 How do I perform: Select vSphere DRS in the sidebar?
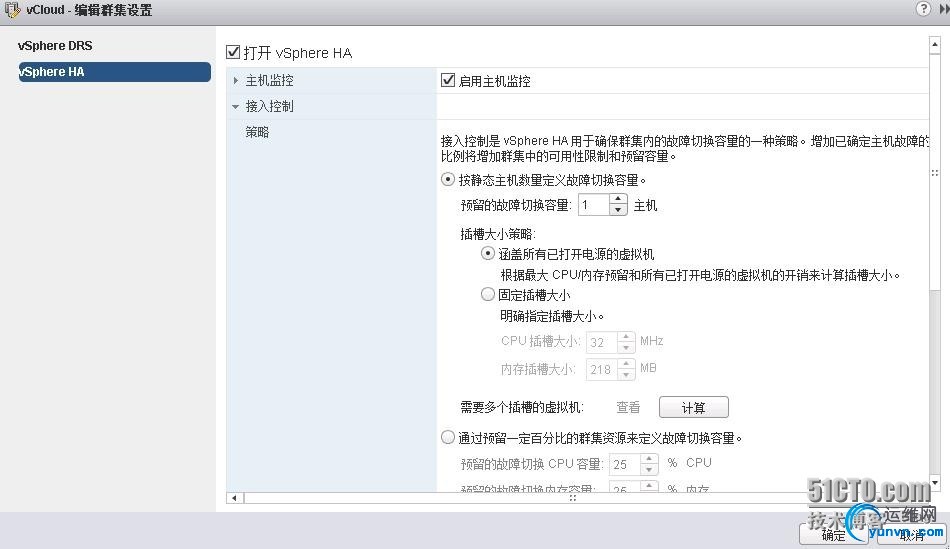55,45
